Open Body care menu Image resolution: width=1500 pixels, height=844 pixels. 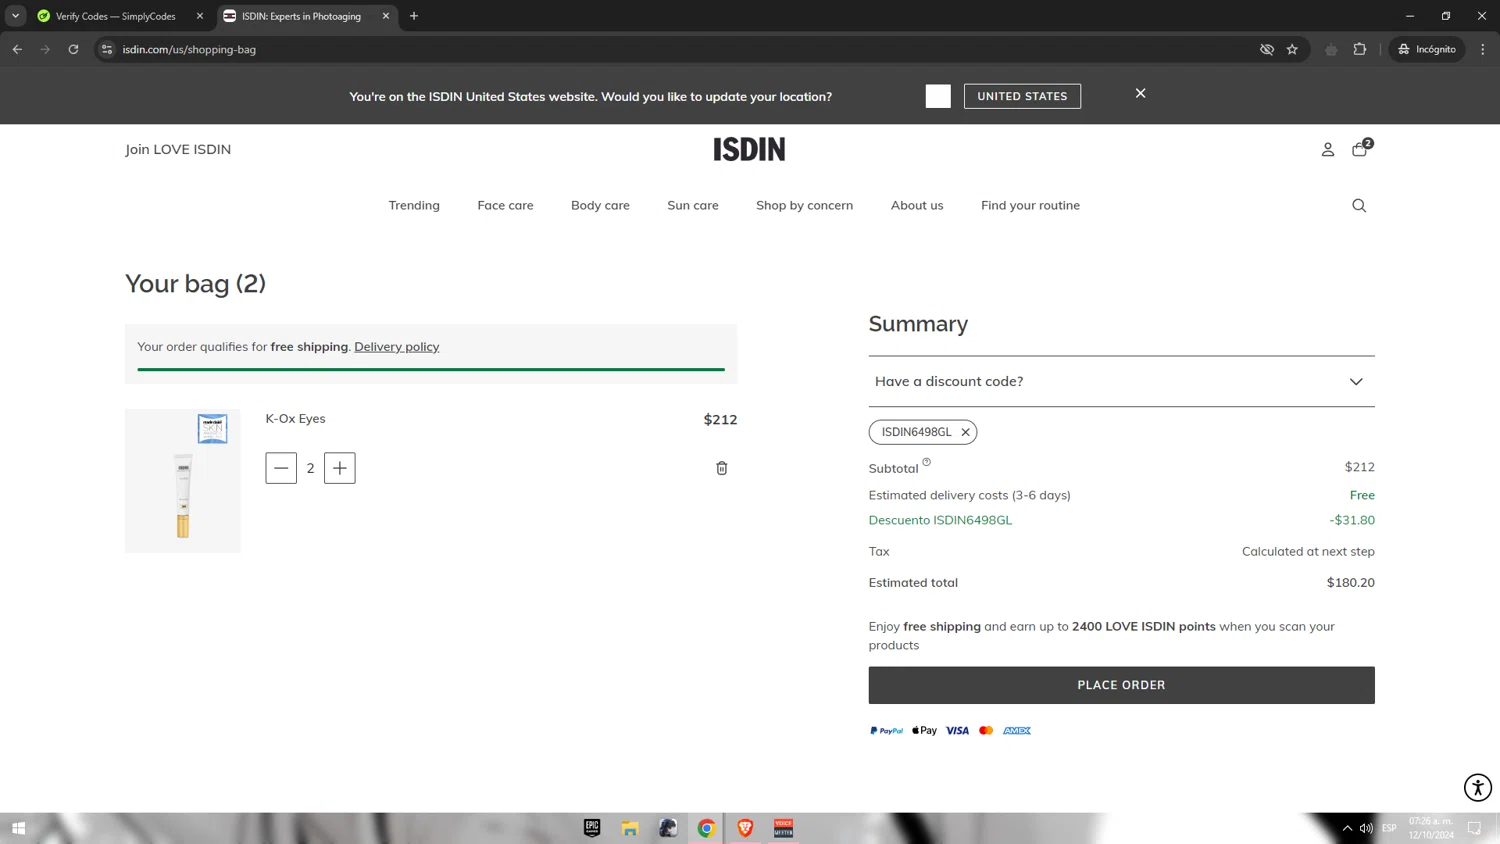pyautogui.click(x=600, y=205)
